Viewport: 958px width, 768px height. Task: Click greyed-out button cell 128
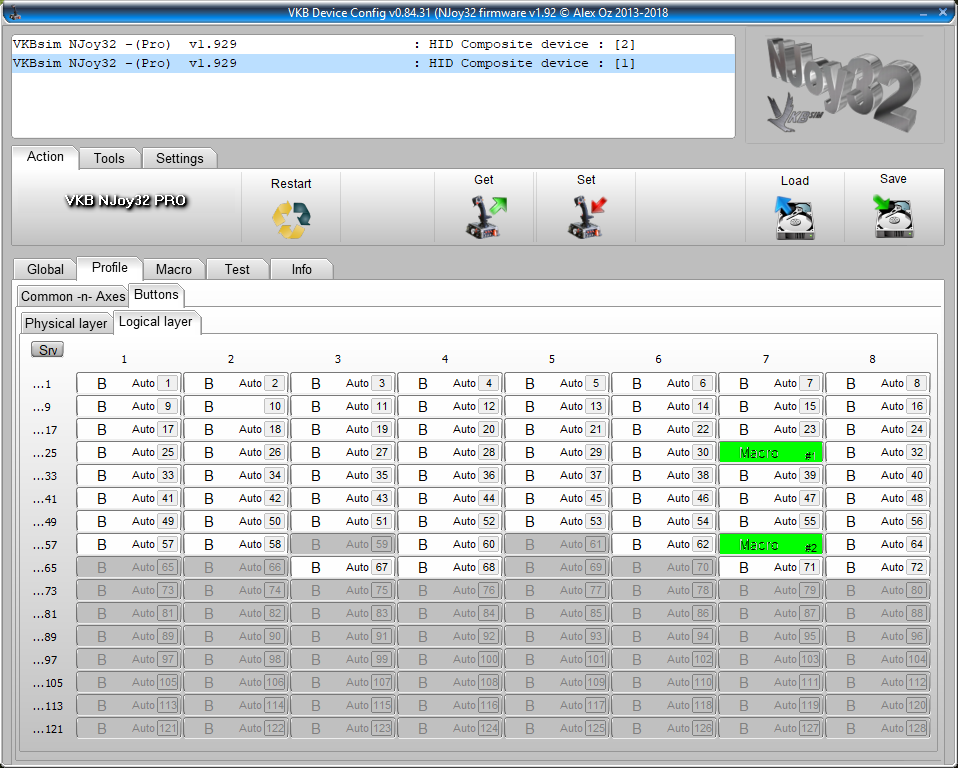tap(878, 728)
